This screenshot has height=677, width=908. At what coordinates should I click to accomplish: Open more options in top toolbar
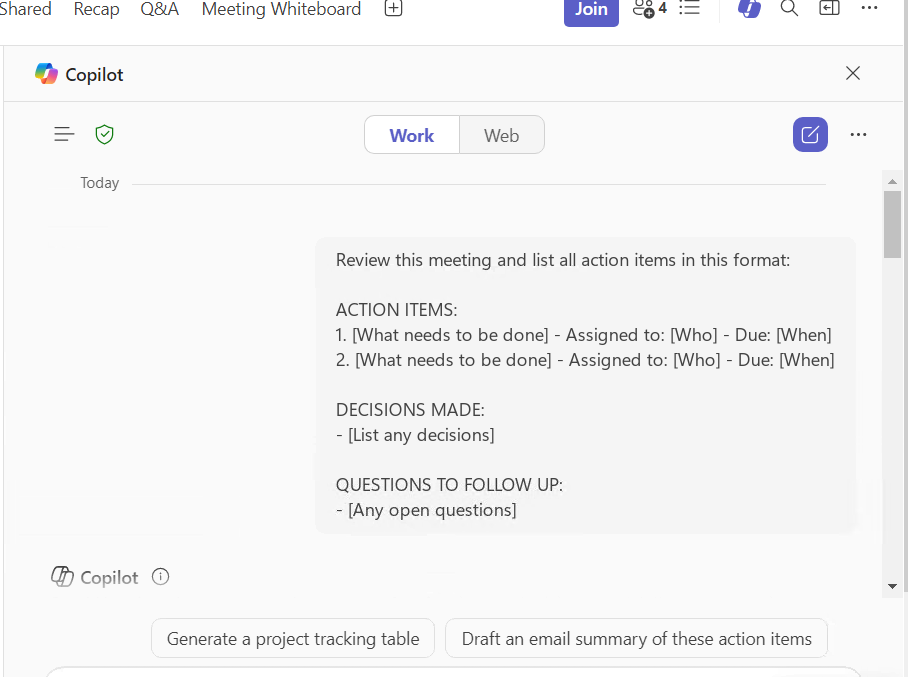pos(869,8)
